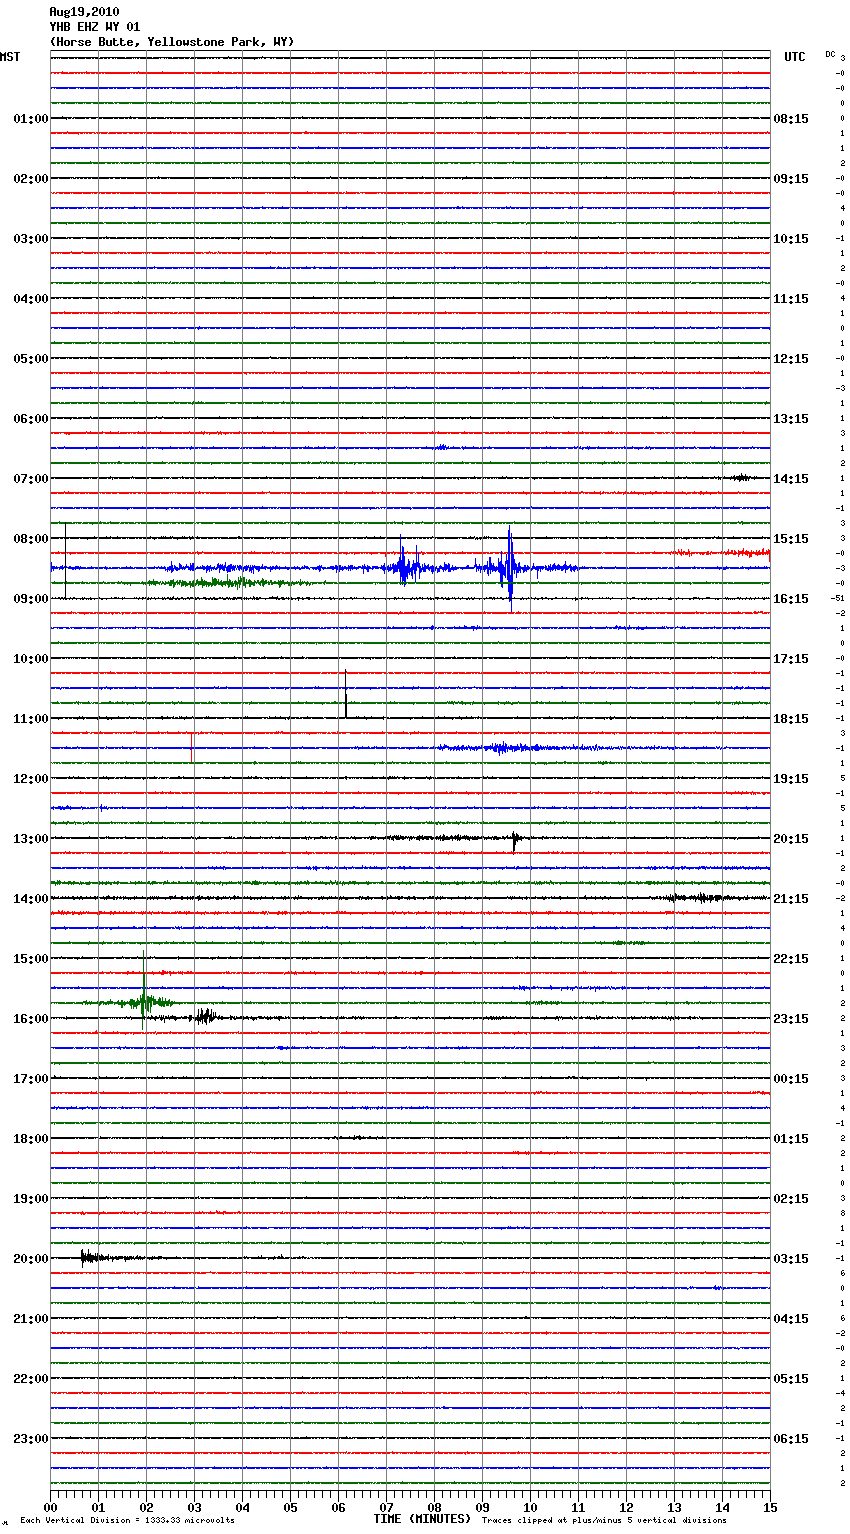
Task: Select the MST time label "02:00"
Action: 31,179
